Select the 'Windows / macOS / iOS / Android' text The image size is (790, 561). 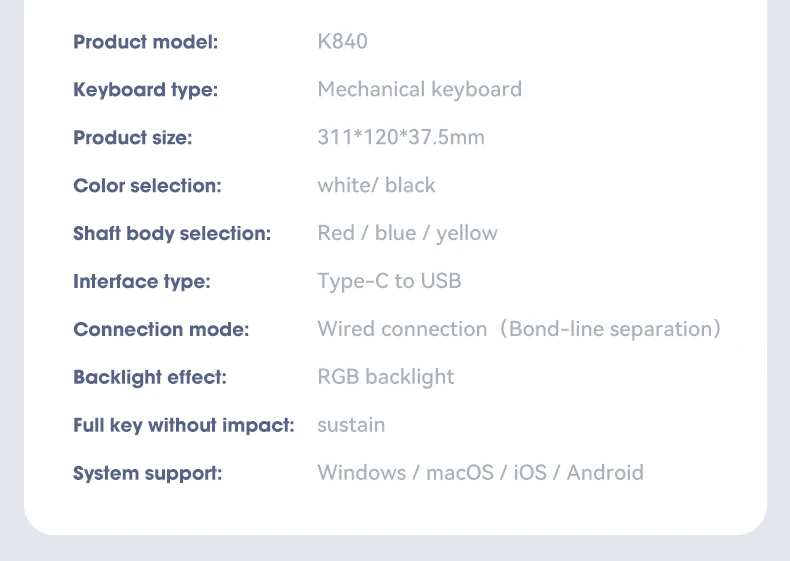point(480,474)
